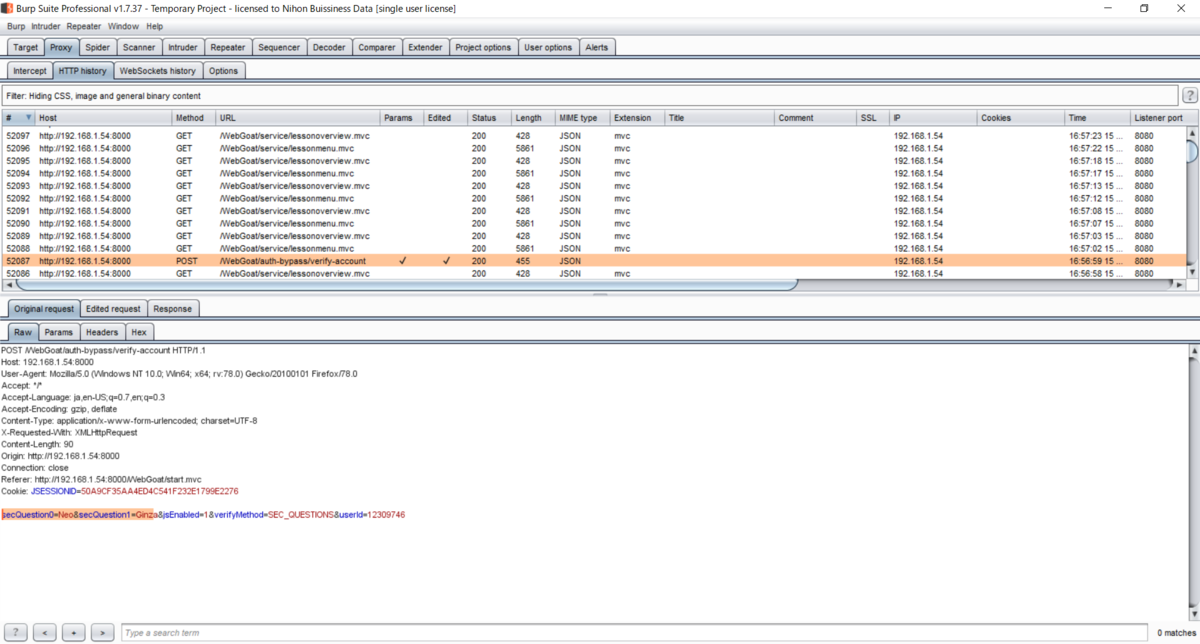Switch to the Scanner tab

pos(139,47)
